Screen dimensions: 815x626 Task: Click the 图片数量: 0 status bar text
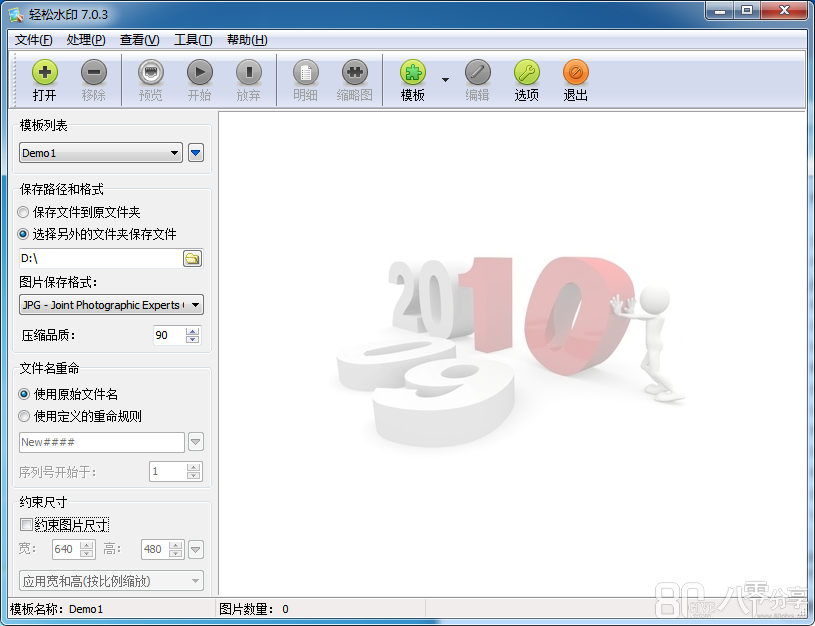254,609
